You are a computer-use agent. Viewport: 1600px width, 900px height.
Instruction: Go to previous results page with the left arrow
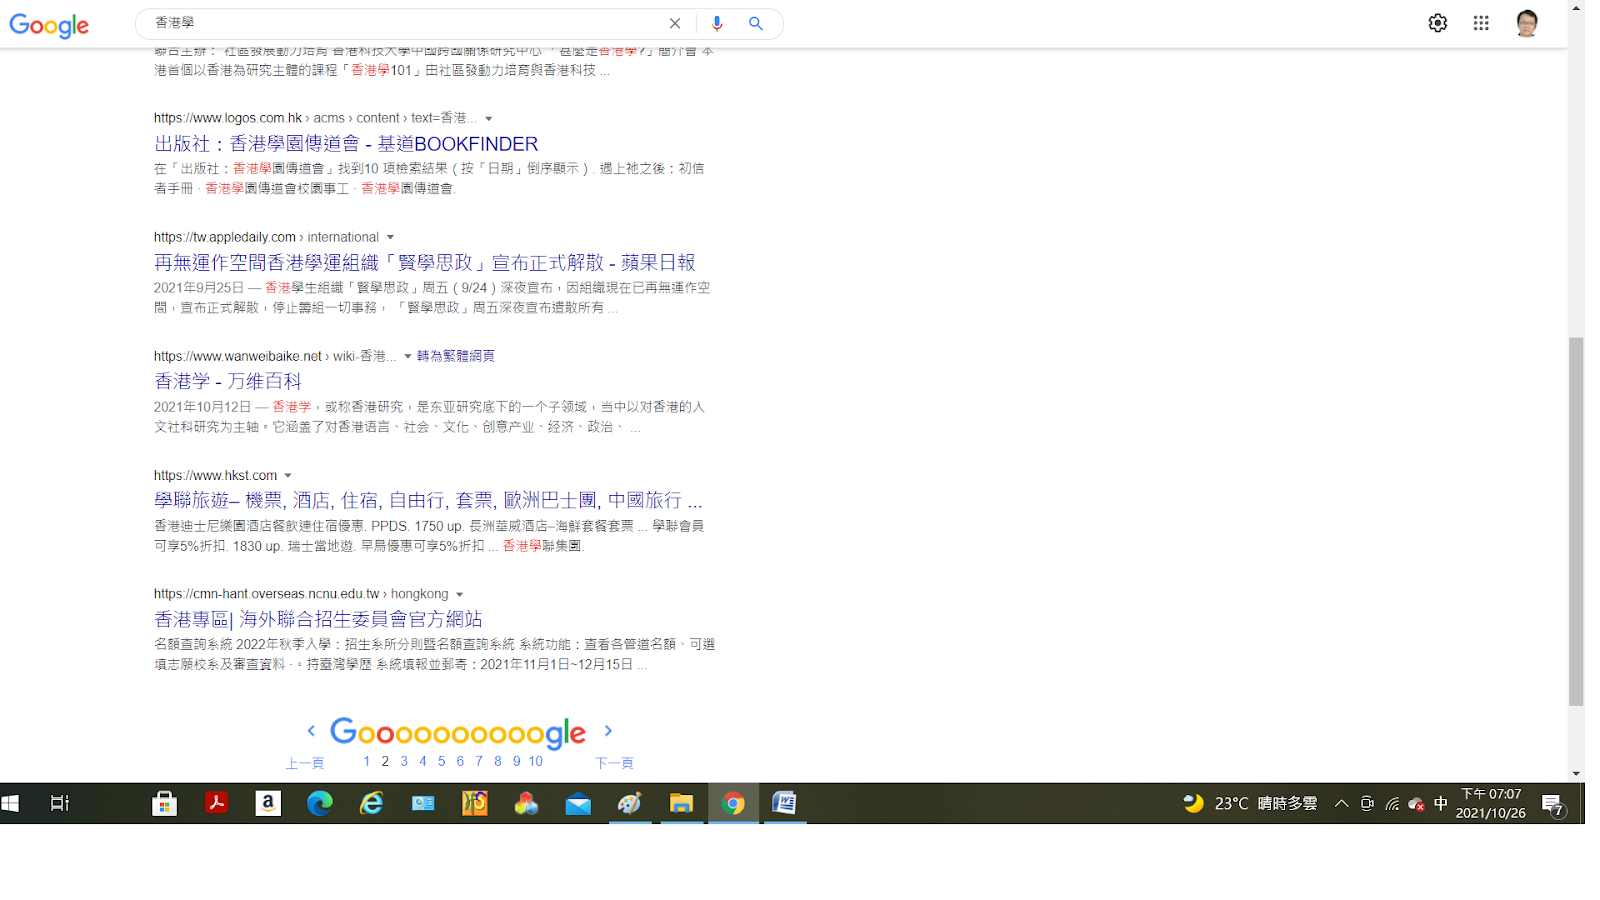[311, 731]
